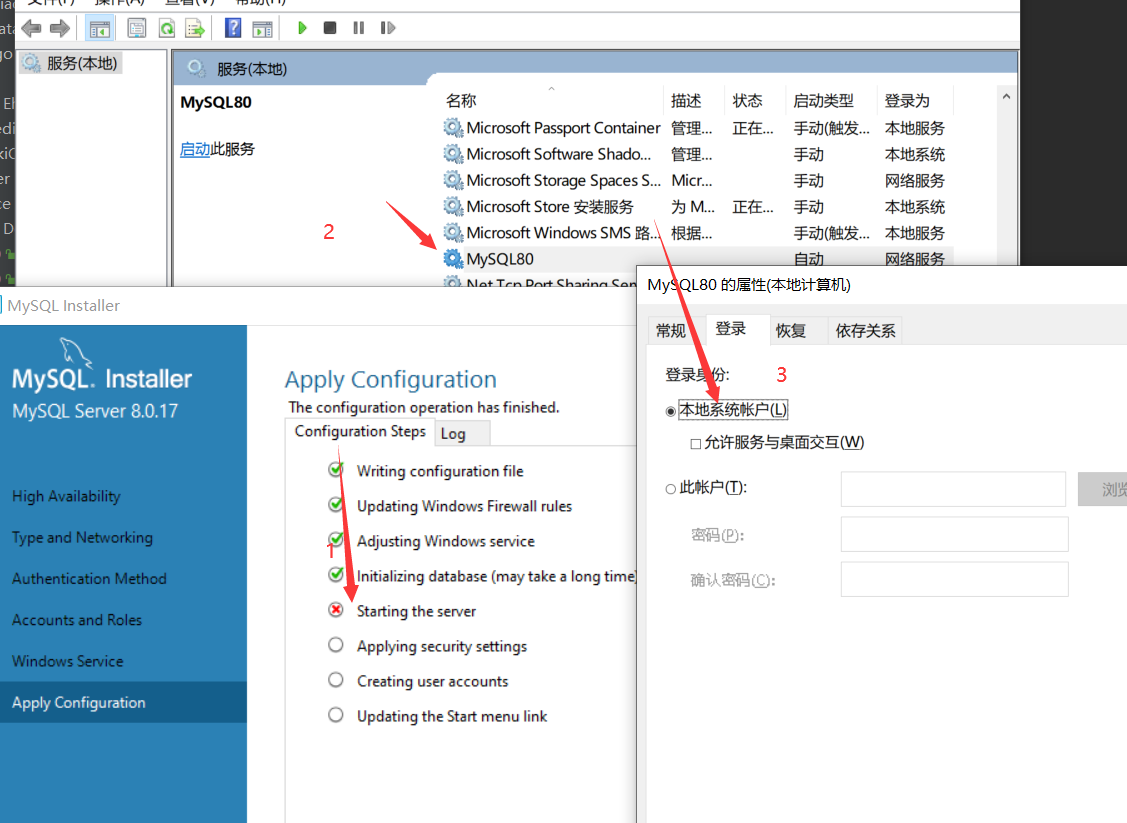Click the action pane toggle icon next to Help
The width and height of the screenshot is (1127, 823).
pyautogui.click(x=262, y=29)
